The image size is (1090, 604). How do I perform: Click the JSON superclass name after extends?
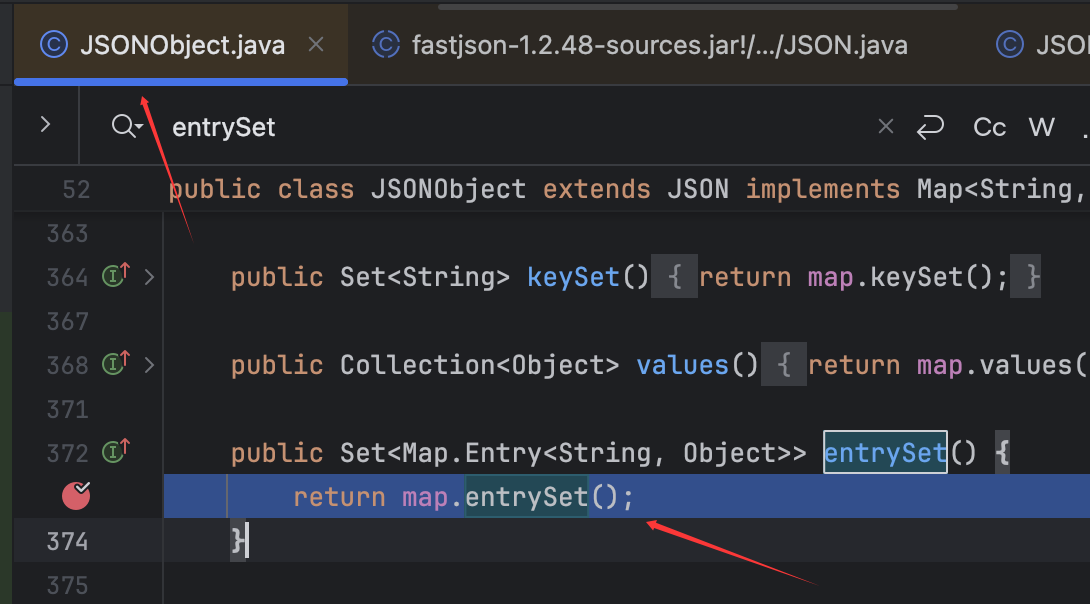point(698,189)
